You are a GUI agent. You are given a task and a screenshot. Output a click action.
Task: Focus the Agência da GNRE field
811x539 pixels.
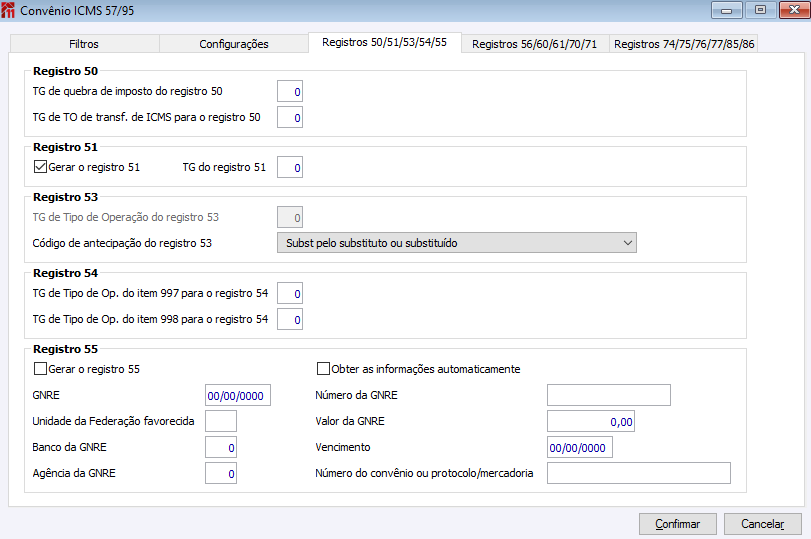pyautogui.click(x=221, y=473)
